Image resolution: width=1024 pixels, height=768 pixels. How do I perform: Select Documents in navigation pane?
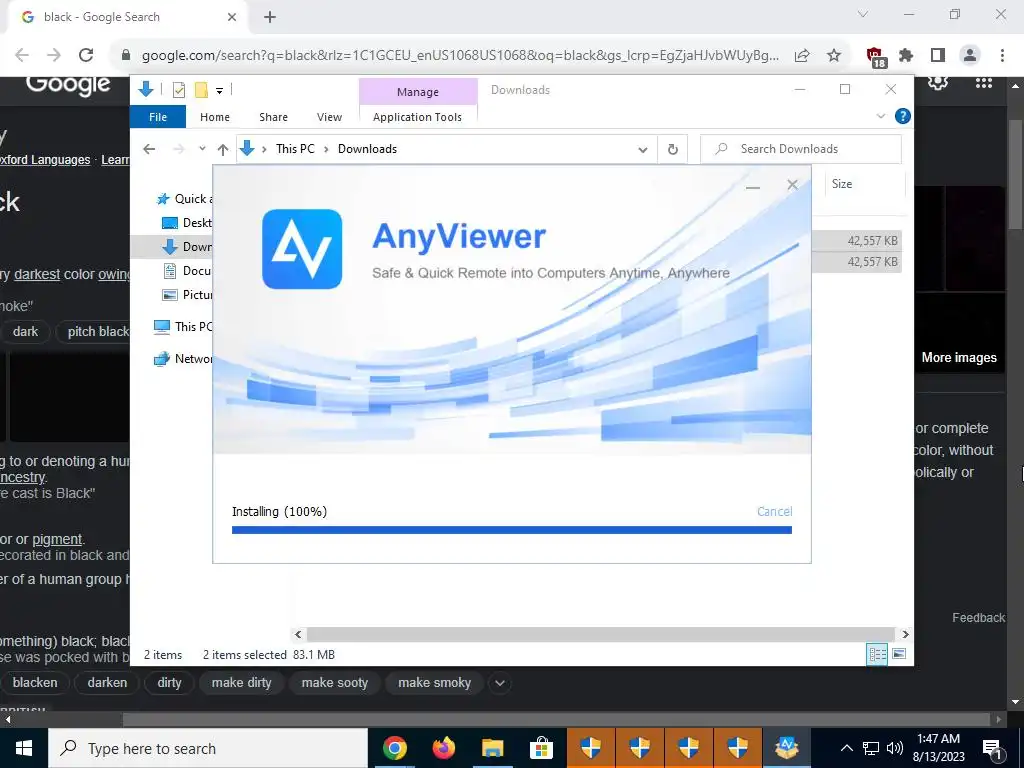point(187,270)
